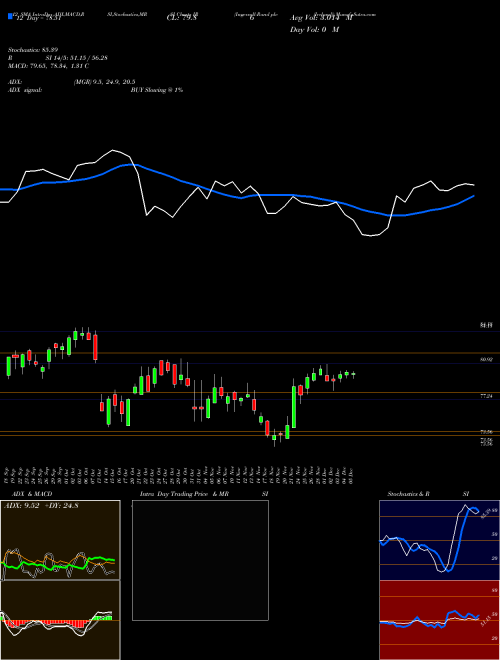This screenshot has height=660, width=500.
Task: Click the 'Avg Vol: 3.014 M' text
Action: point(321,18)
